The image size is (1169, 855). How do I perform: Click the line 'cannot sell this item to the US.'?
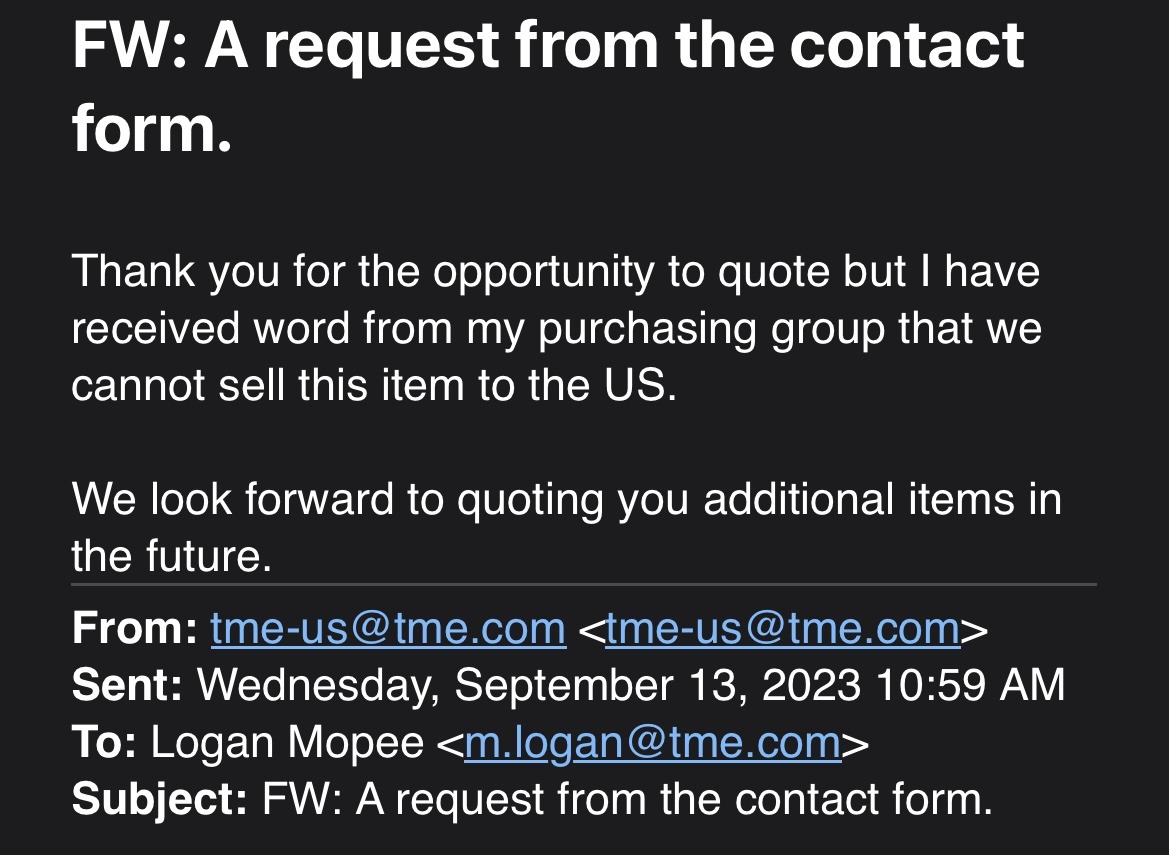tap(374, 385)
